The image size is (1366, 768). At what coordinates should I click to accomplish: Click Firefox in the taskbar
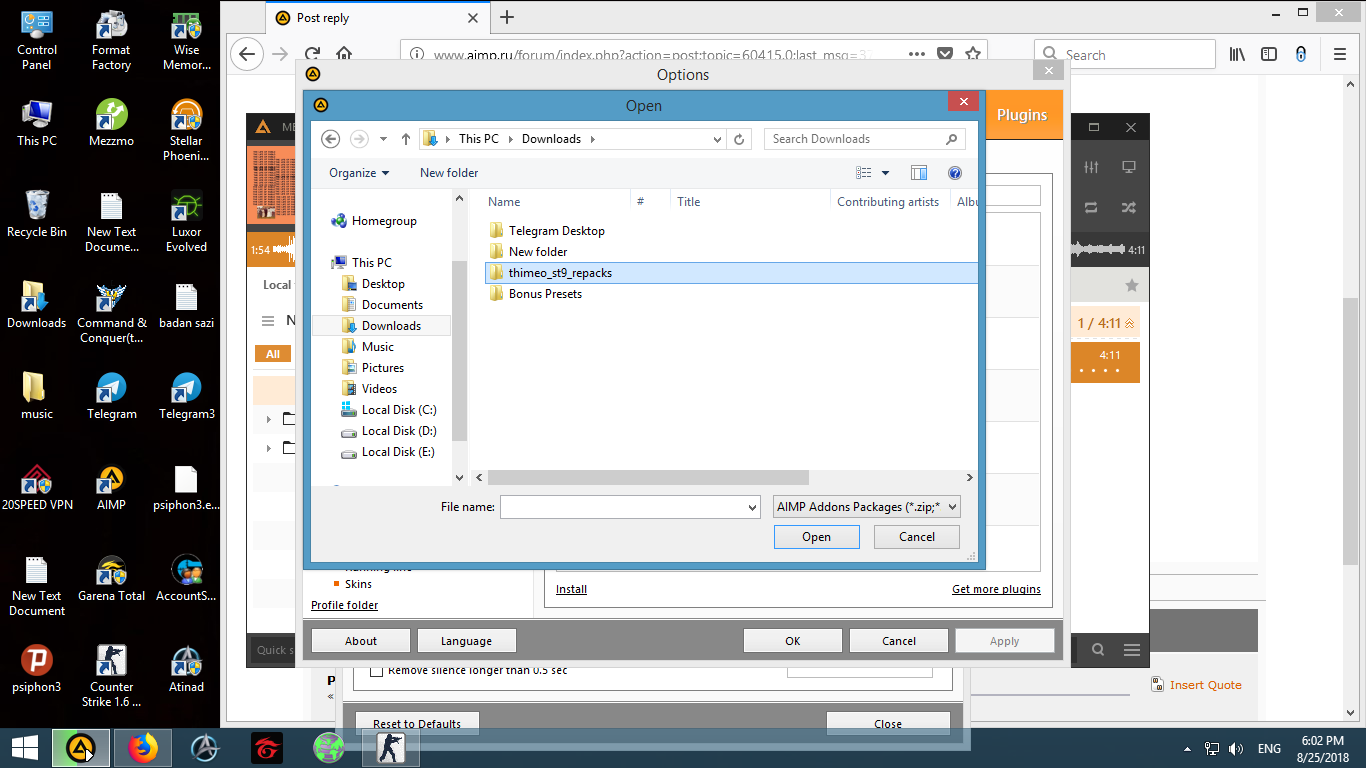pyautogui.click(x=143, y=748)
